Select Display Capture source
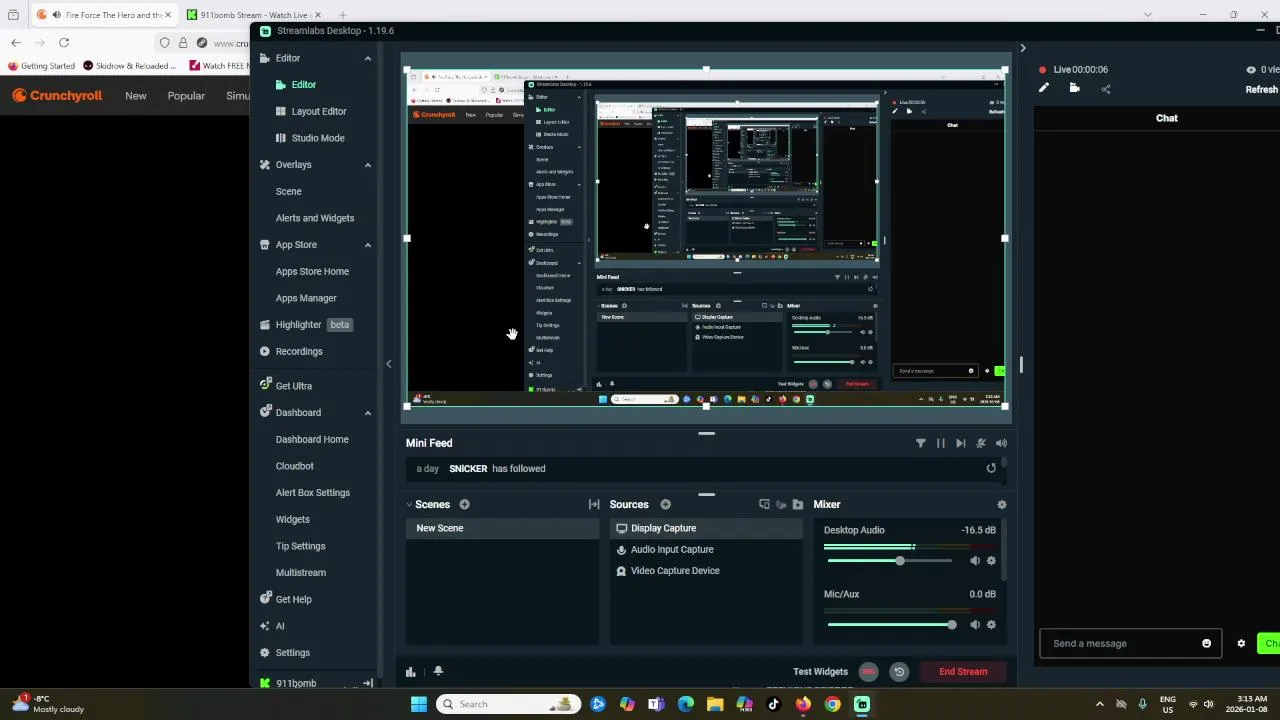1280x720 pixels. coord(705,528)
